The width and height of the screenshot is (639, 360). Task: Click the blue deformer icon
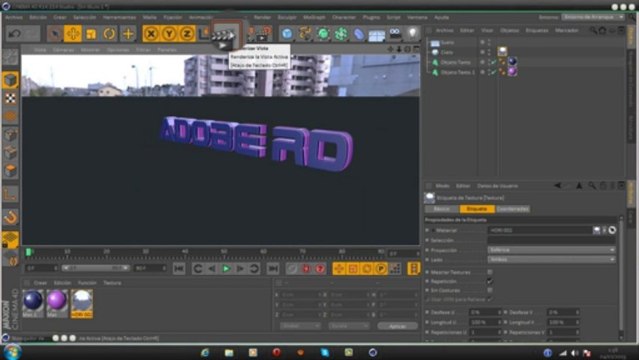pos(359,33)
